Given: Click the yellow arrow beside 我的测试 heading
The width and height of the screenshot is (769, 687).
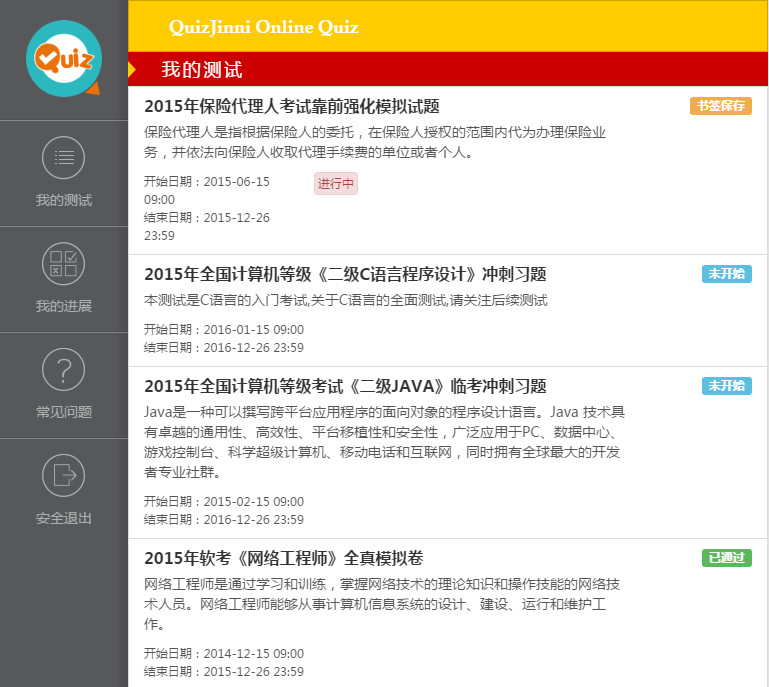Looking at the screenshot, I should 132,69.
